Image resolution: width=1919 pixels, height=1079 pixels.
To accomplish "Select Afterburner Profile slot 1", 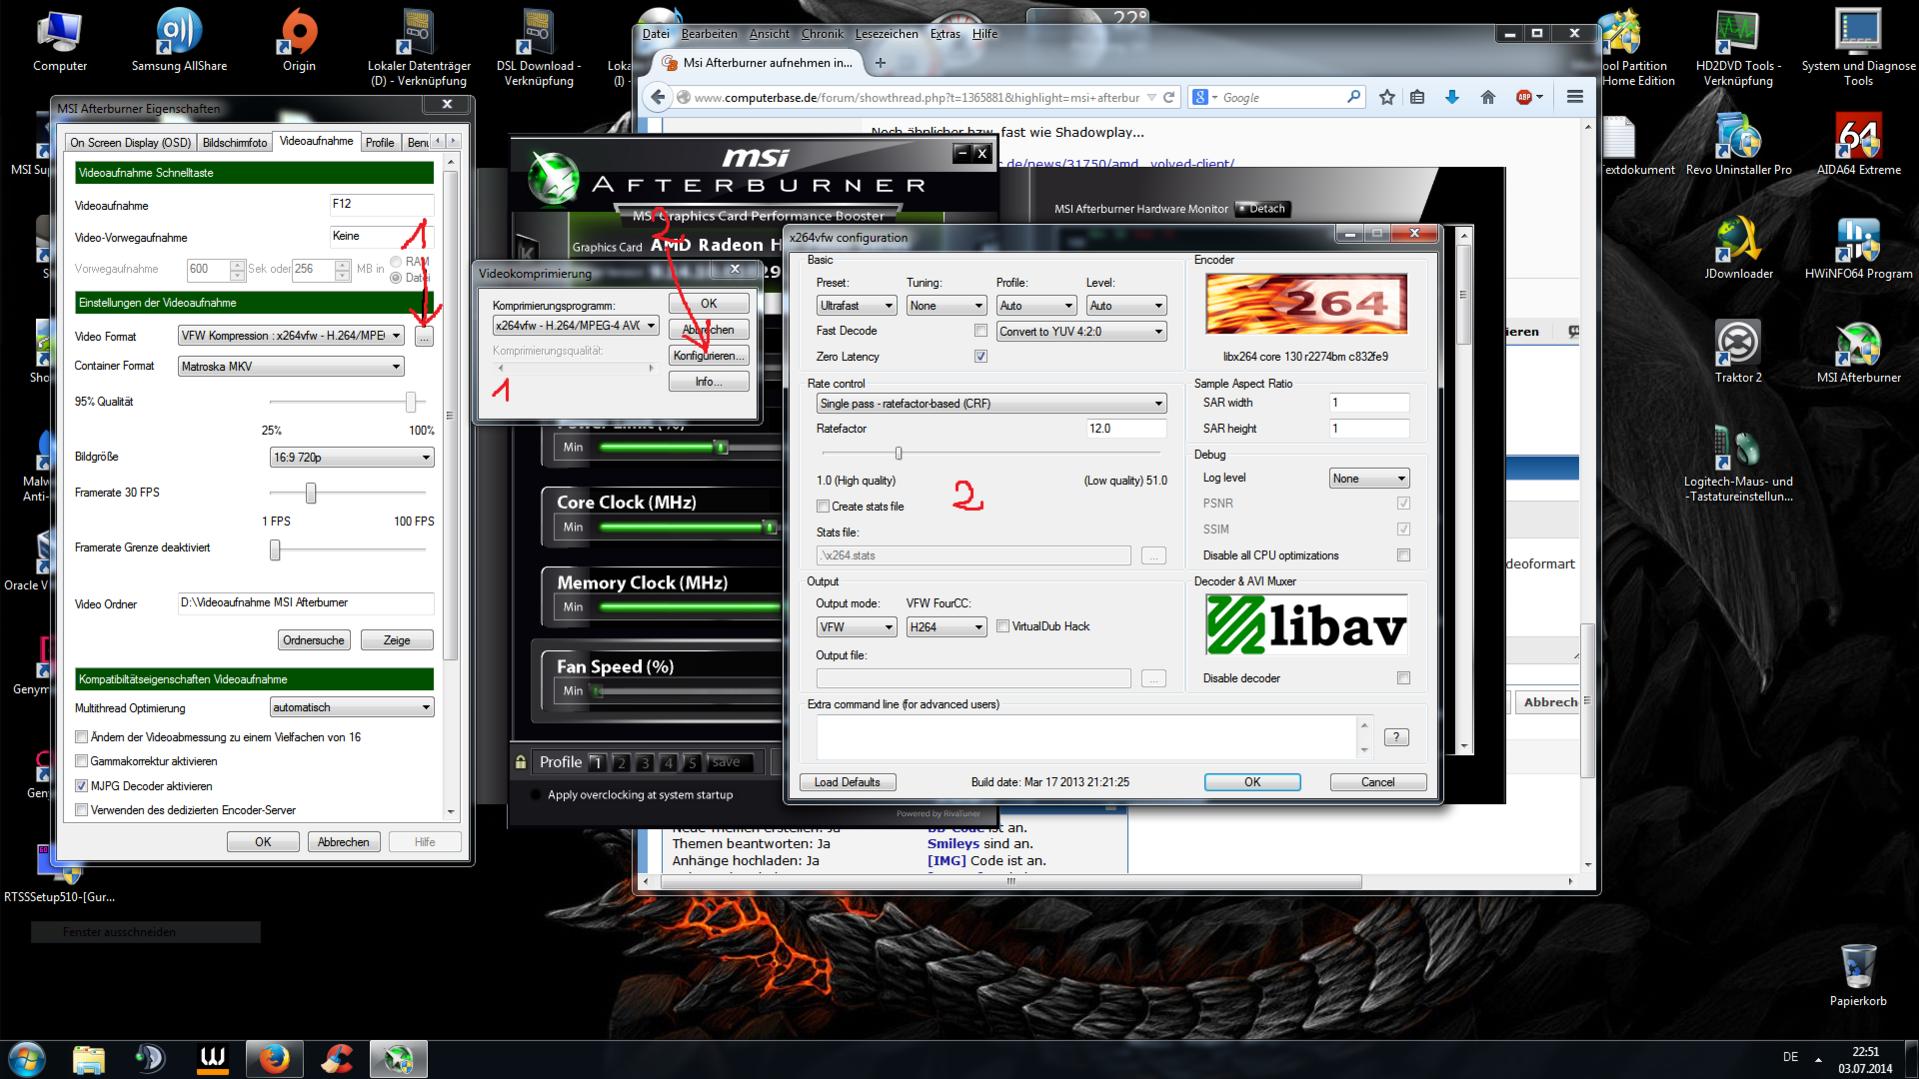I will [x=597, y=762].
